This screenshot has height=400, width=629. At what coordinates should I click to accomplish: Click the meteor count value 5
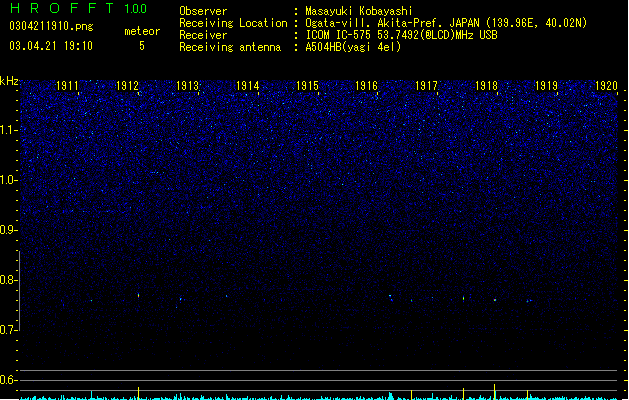[x=142, y=46]
